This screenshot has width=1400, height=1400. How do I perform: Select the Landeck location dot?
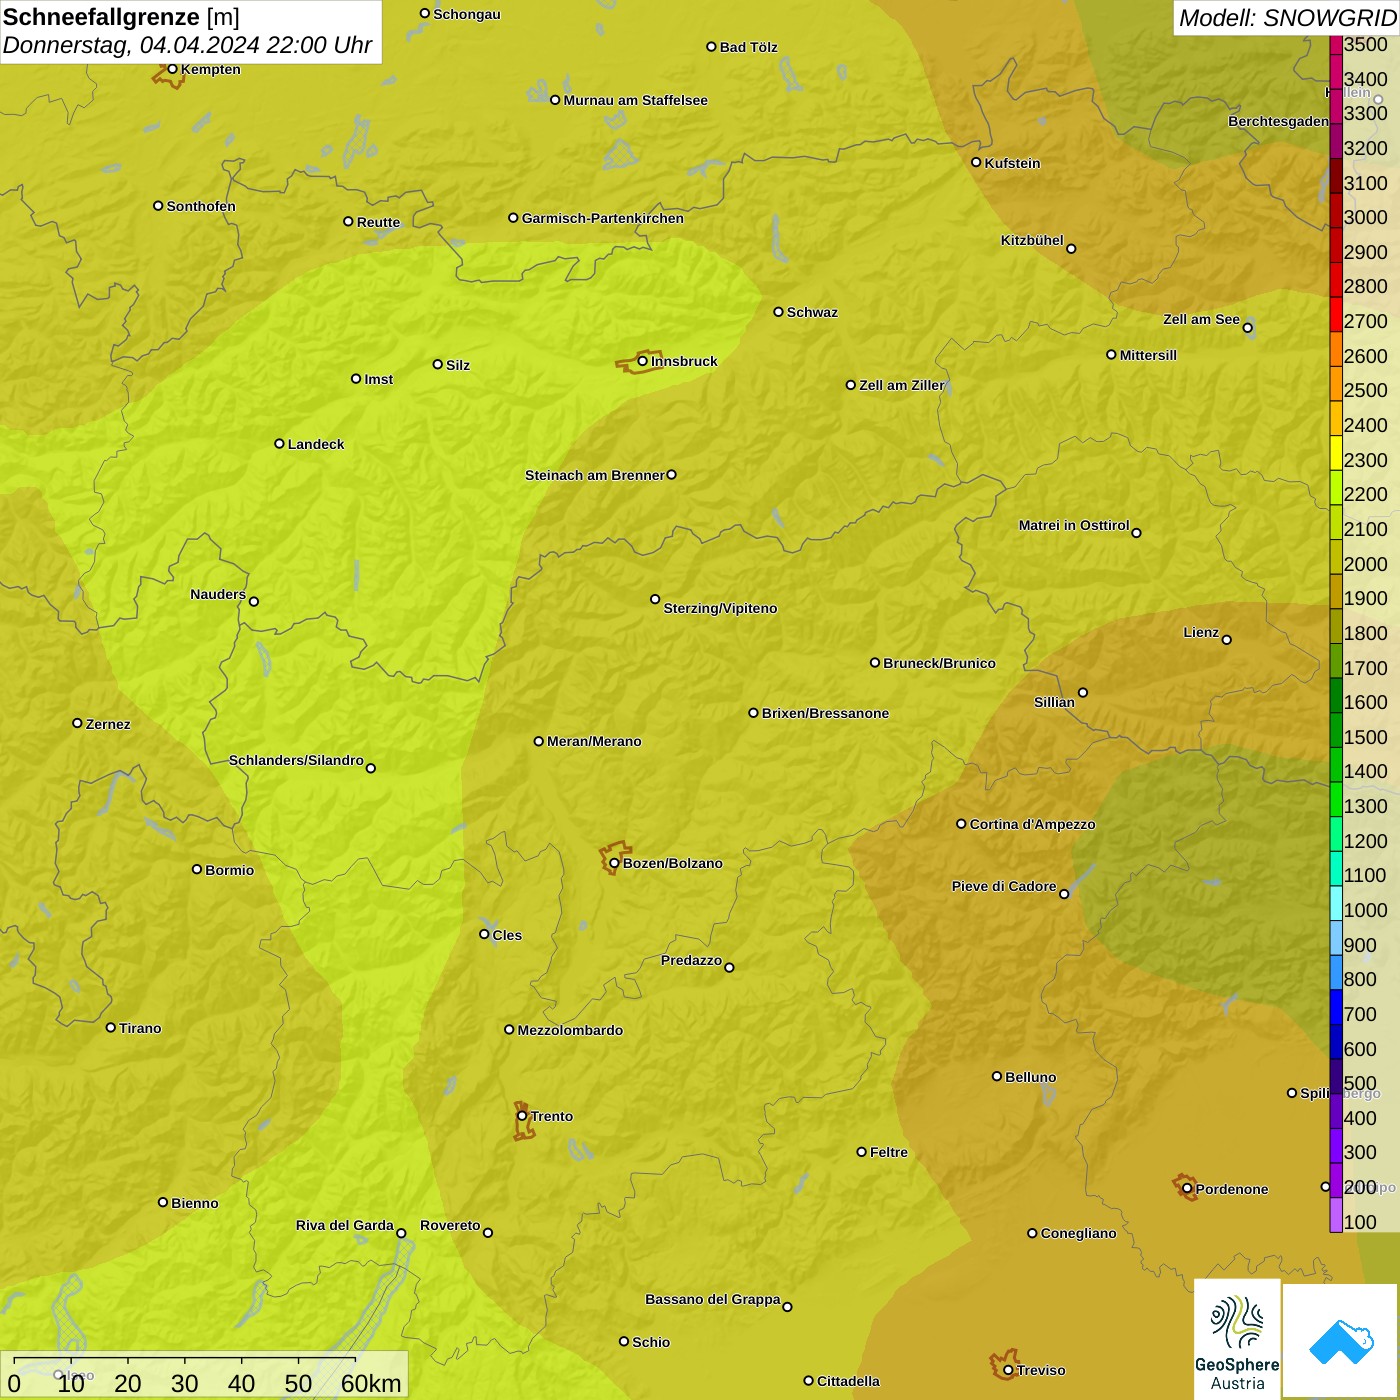coord(279,444)
